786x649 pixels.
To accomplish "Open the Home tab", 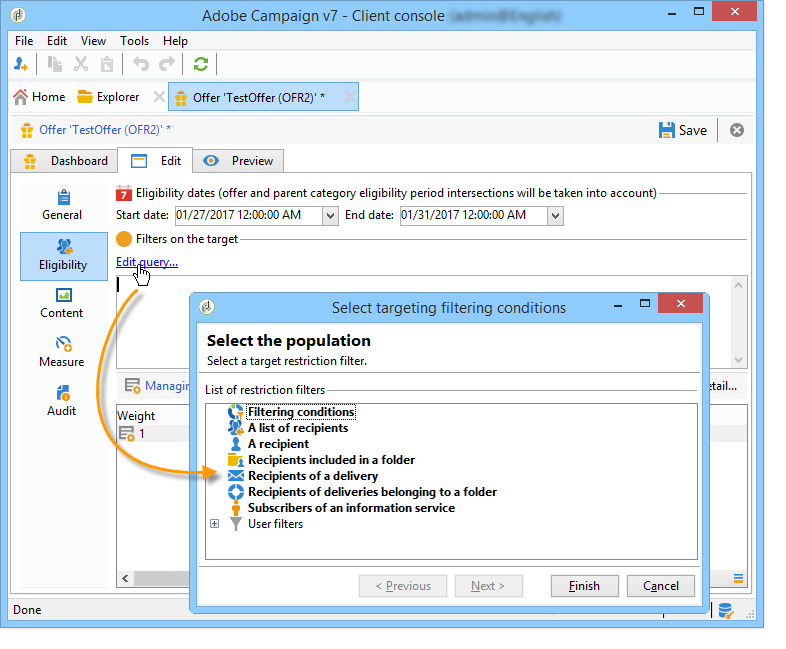I will 40,97.
